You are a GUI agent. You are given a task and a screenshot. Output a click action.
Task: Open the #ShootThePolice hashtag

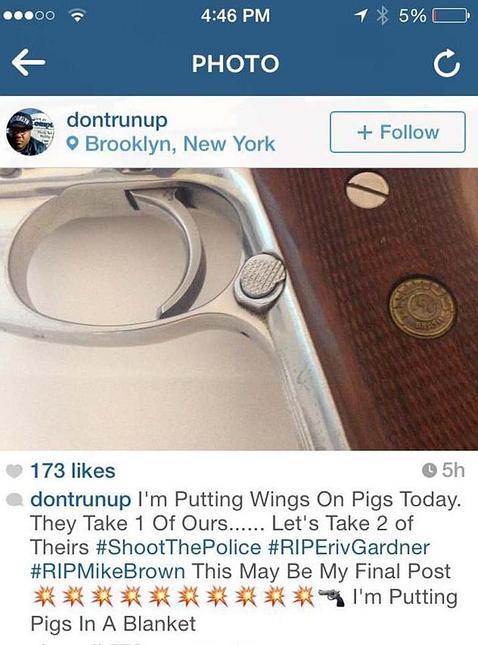click(x=178, y=548)
